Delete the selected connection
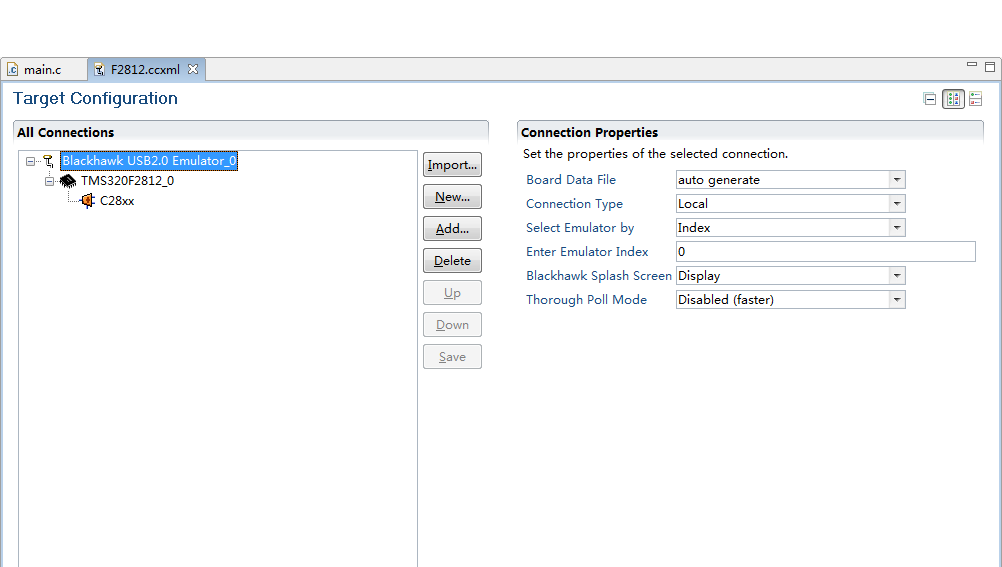 (x=452, y=261)
